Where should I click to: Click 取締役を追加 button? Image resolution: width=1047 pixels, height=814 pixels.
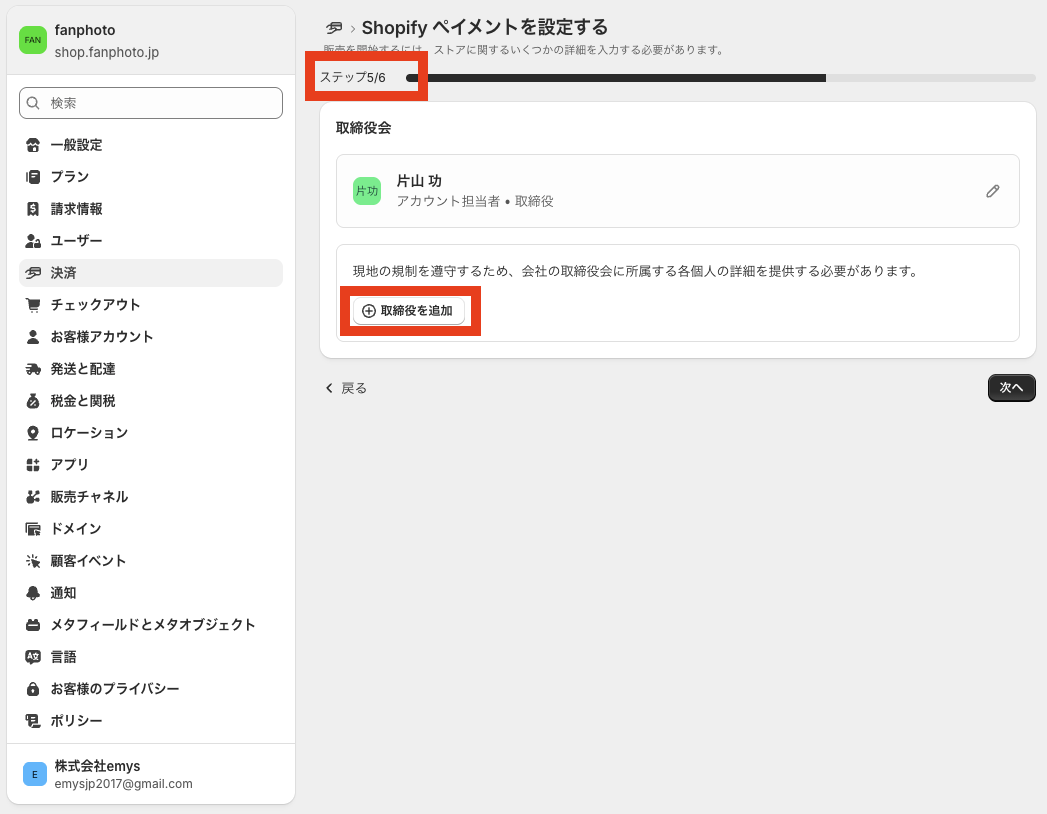[x=409, y=311]
